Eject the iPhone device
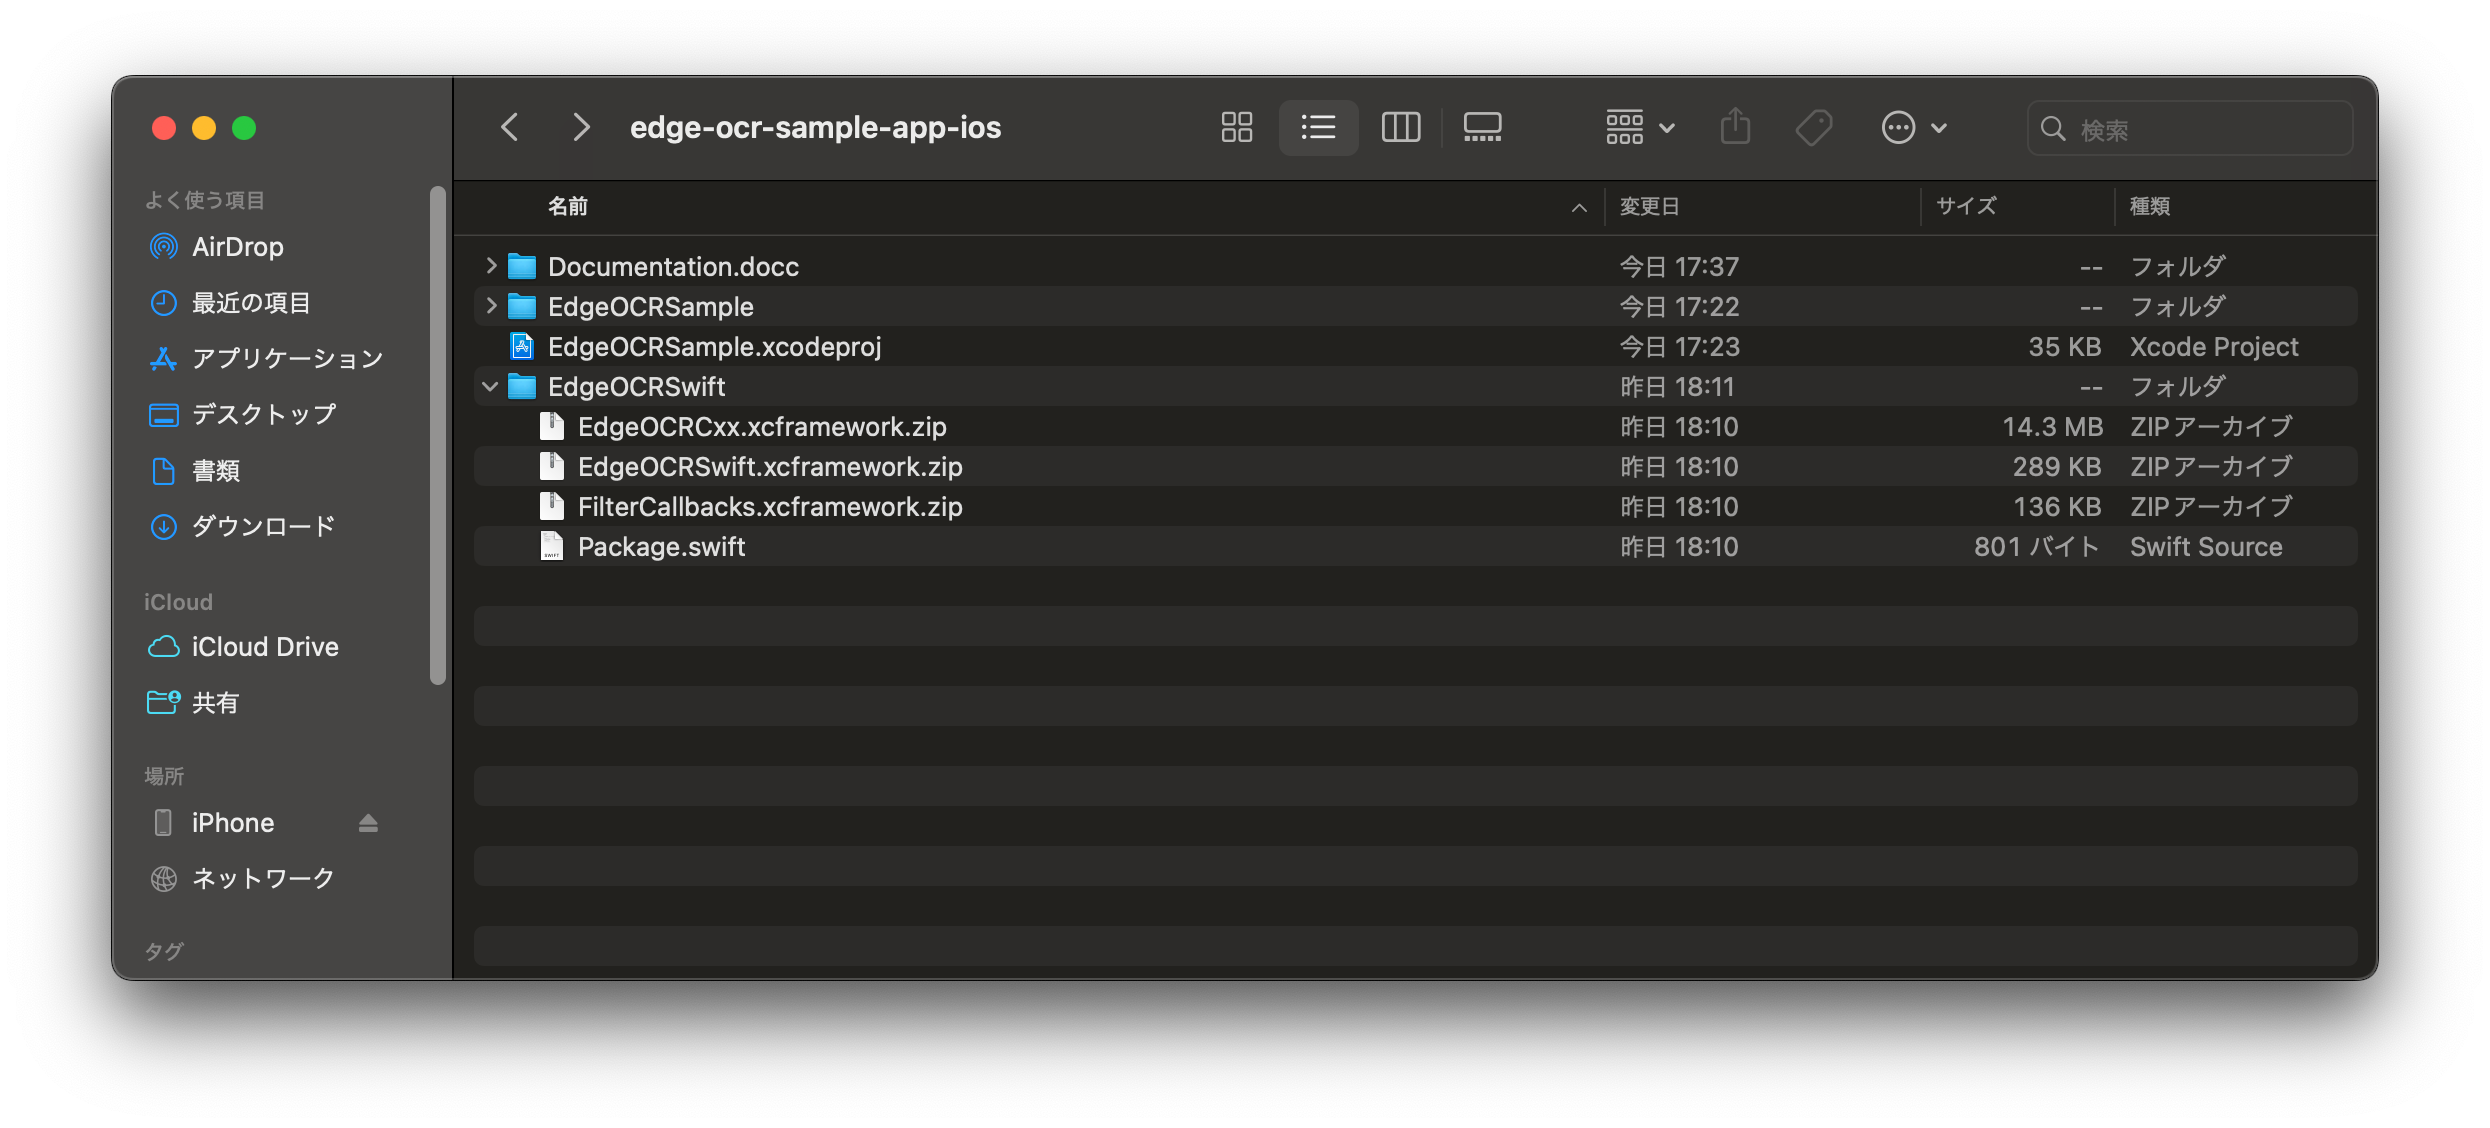 (368, 823)
